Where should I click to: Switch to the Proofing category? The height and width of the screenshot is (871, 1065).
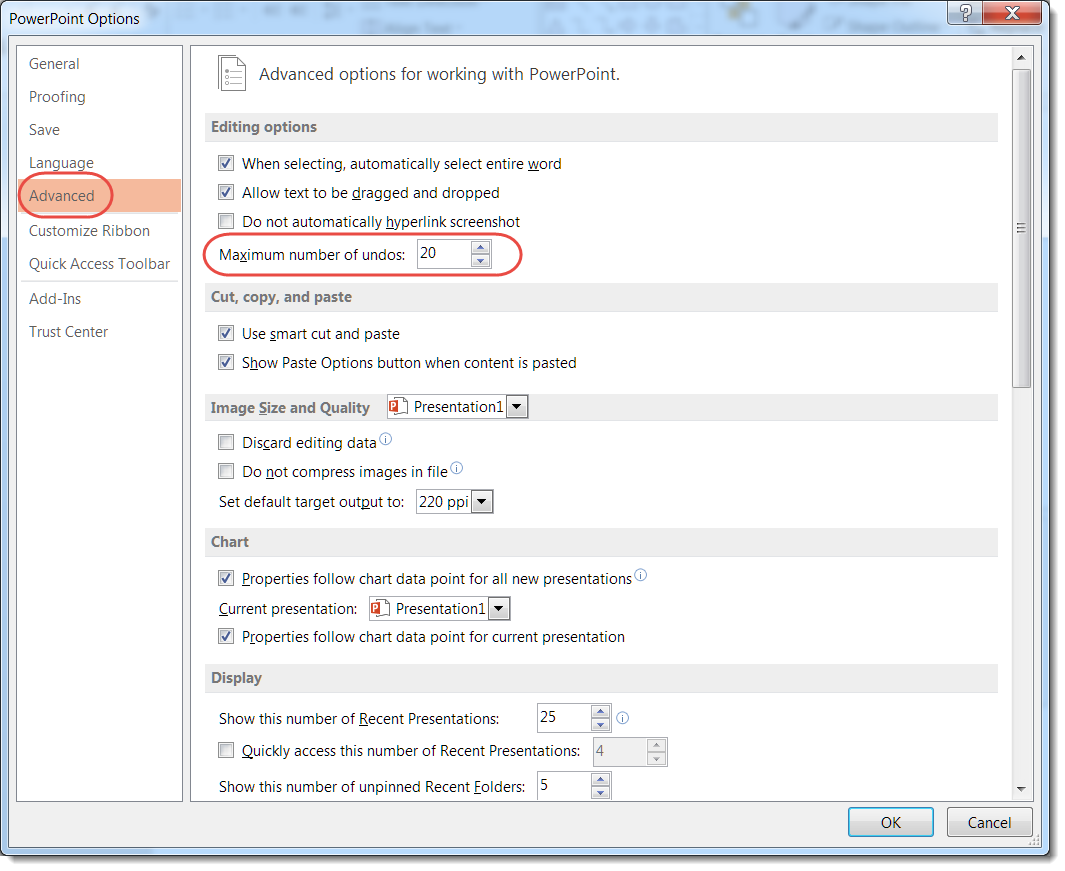pyautogui.click(x=57, y=97)
